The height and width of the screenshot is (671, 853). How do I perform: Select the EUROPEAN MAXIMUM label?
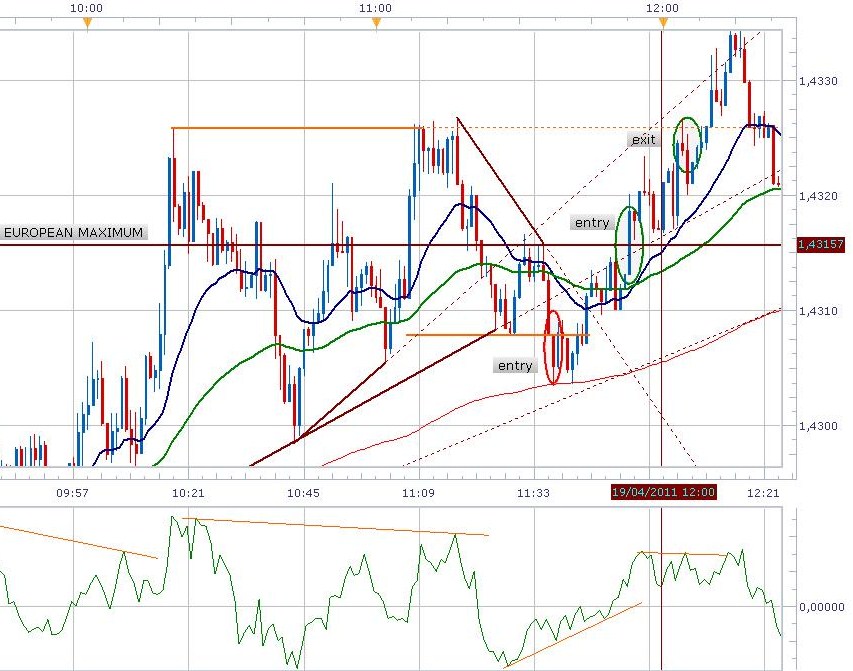tap(73, 233)
